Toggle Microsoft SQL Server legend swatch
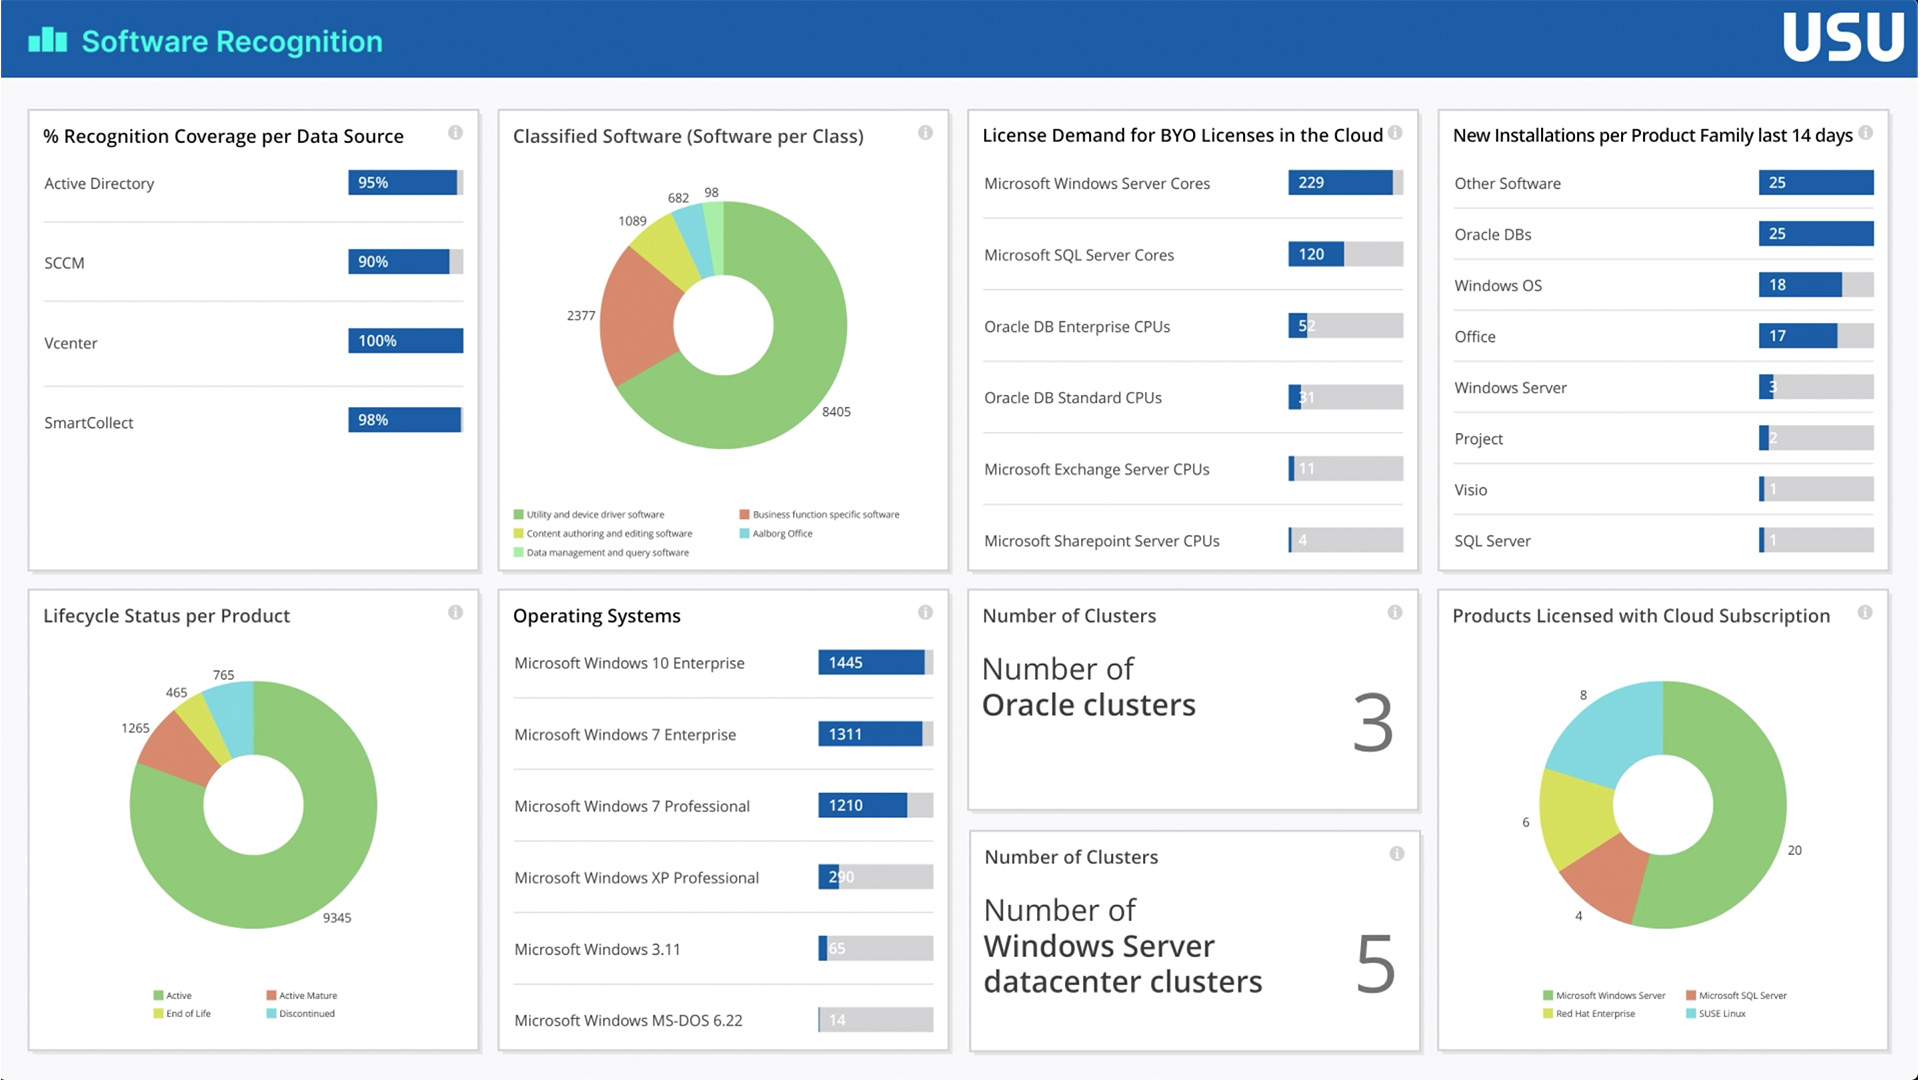The height and width of the screenshot is (1080, 1920). (x=1691, y=996)
